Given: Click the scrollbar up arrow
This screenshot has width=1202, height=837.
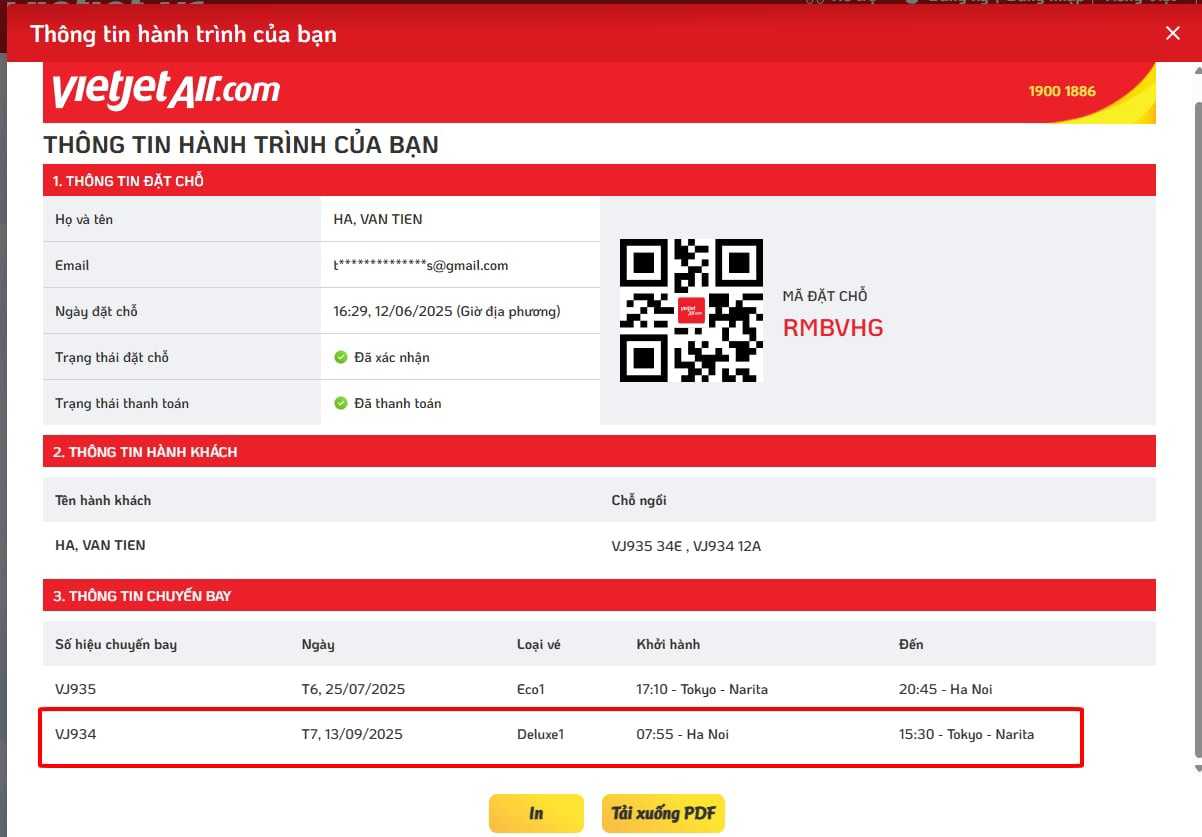Looking at the screenshot, I should tap(1195, 71).
